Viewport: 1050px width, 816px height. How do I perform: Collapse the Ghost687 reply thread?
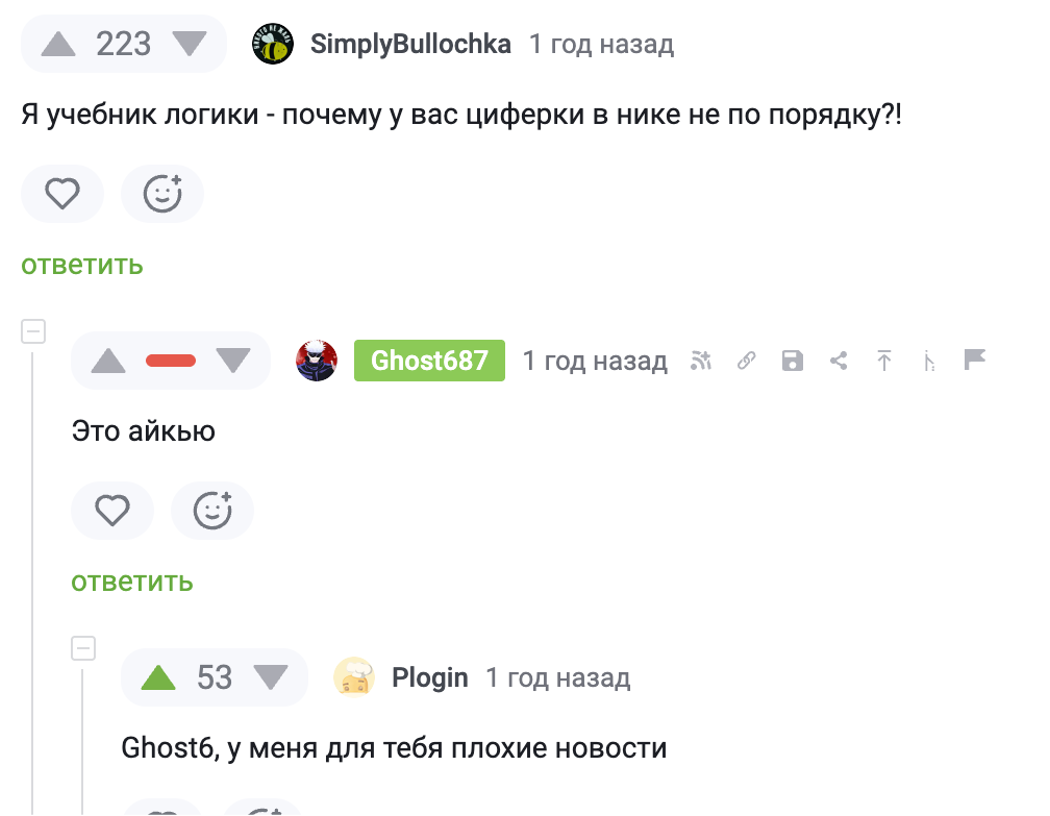[x=34, y=332]
